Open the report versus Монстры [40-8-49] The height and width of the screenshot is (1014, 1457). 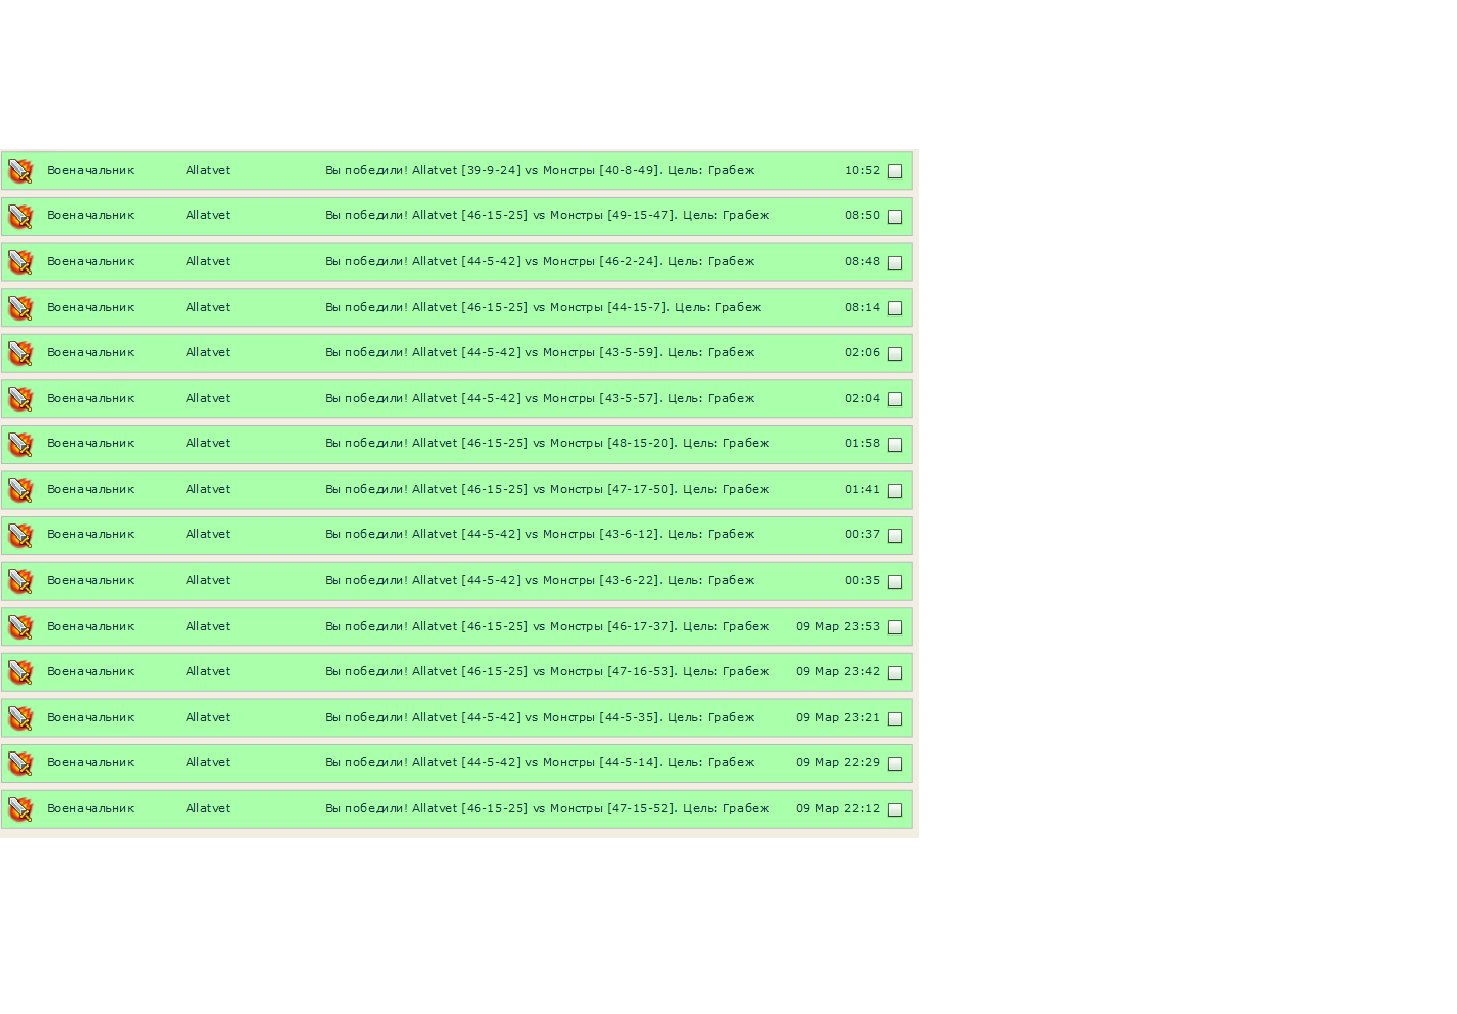[x=539, y=170]
